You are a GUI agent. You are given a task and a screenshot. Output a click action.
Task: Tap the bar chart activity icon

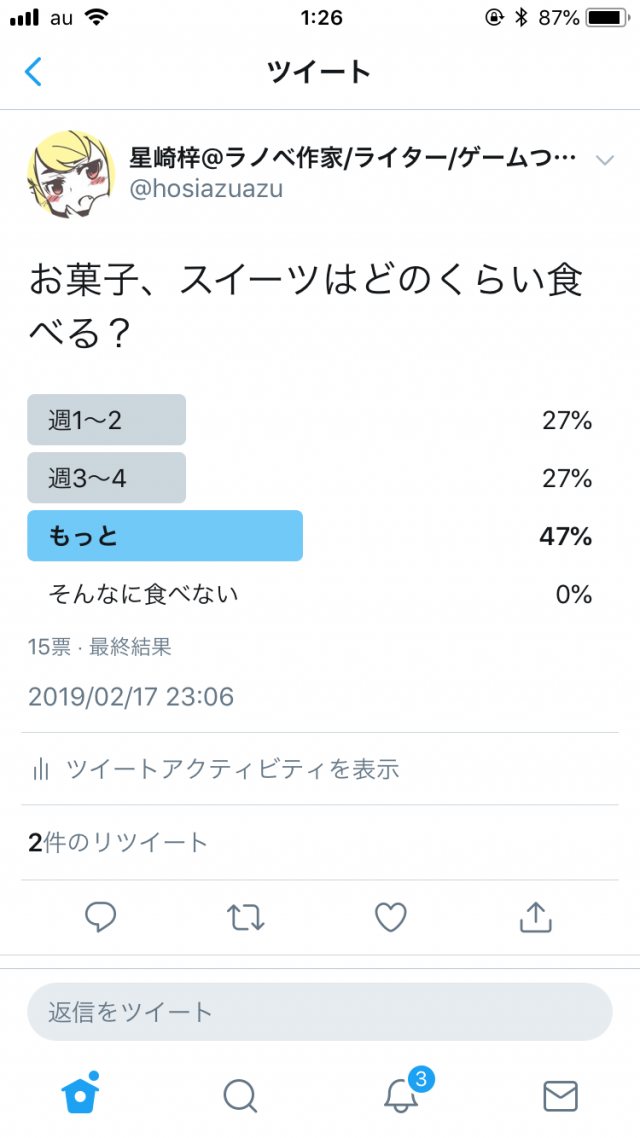tap(41, 769)
